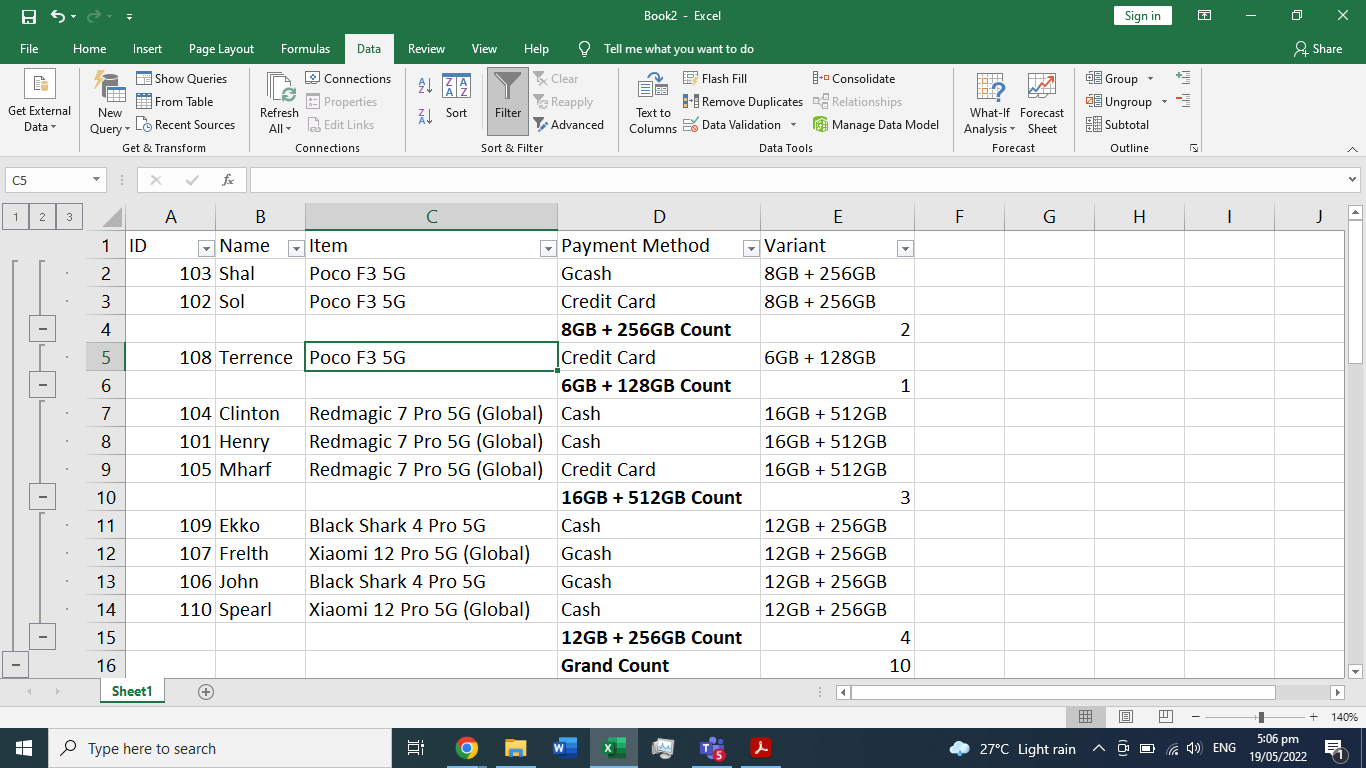This screenshot has height=768, width=1366.
Task: Toggle the Filter button
Action: (x=508, y=101)
